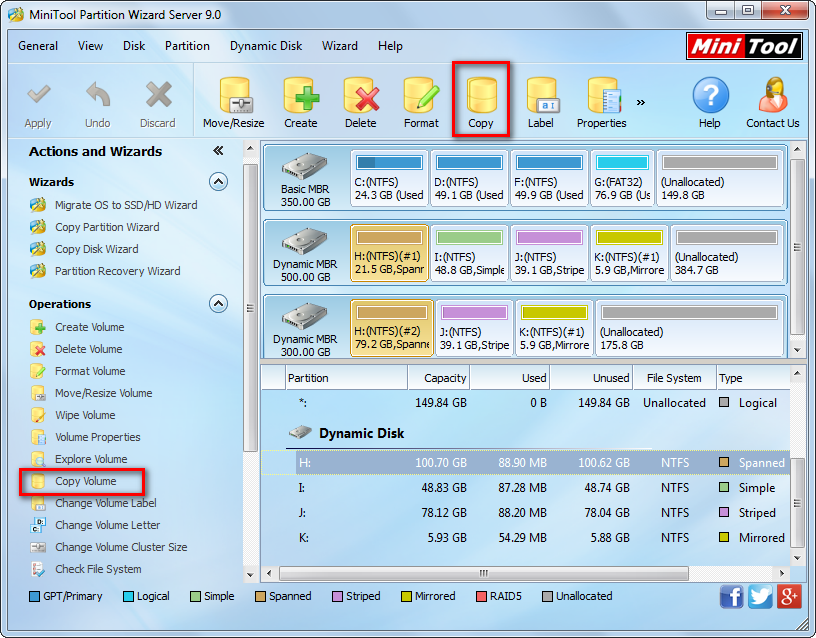Select the I:(NTFS) simple volume block
Image resolution: width=816 pixels, height=638 pixels.
tap(469, 253)
